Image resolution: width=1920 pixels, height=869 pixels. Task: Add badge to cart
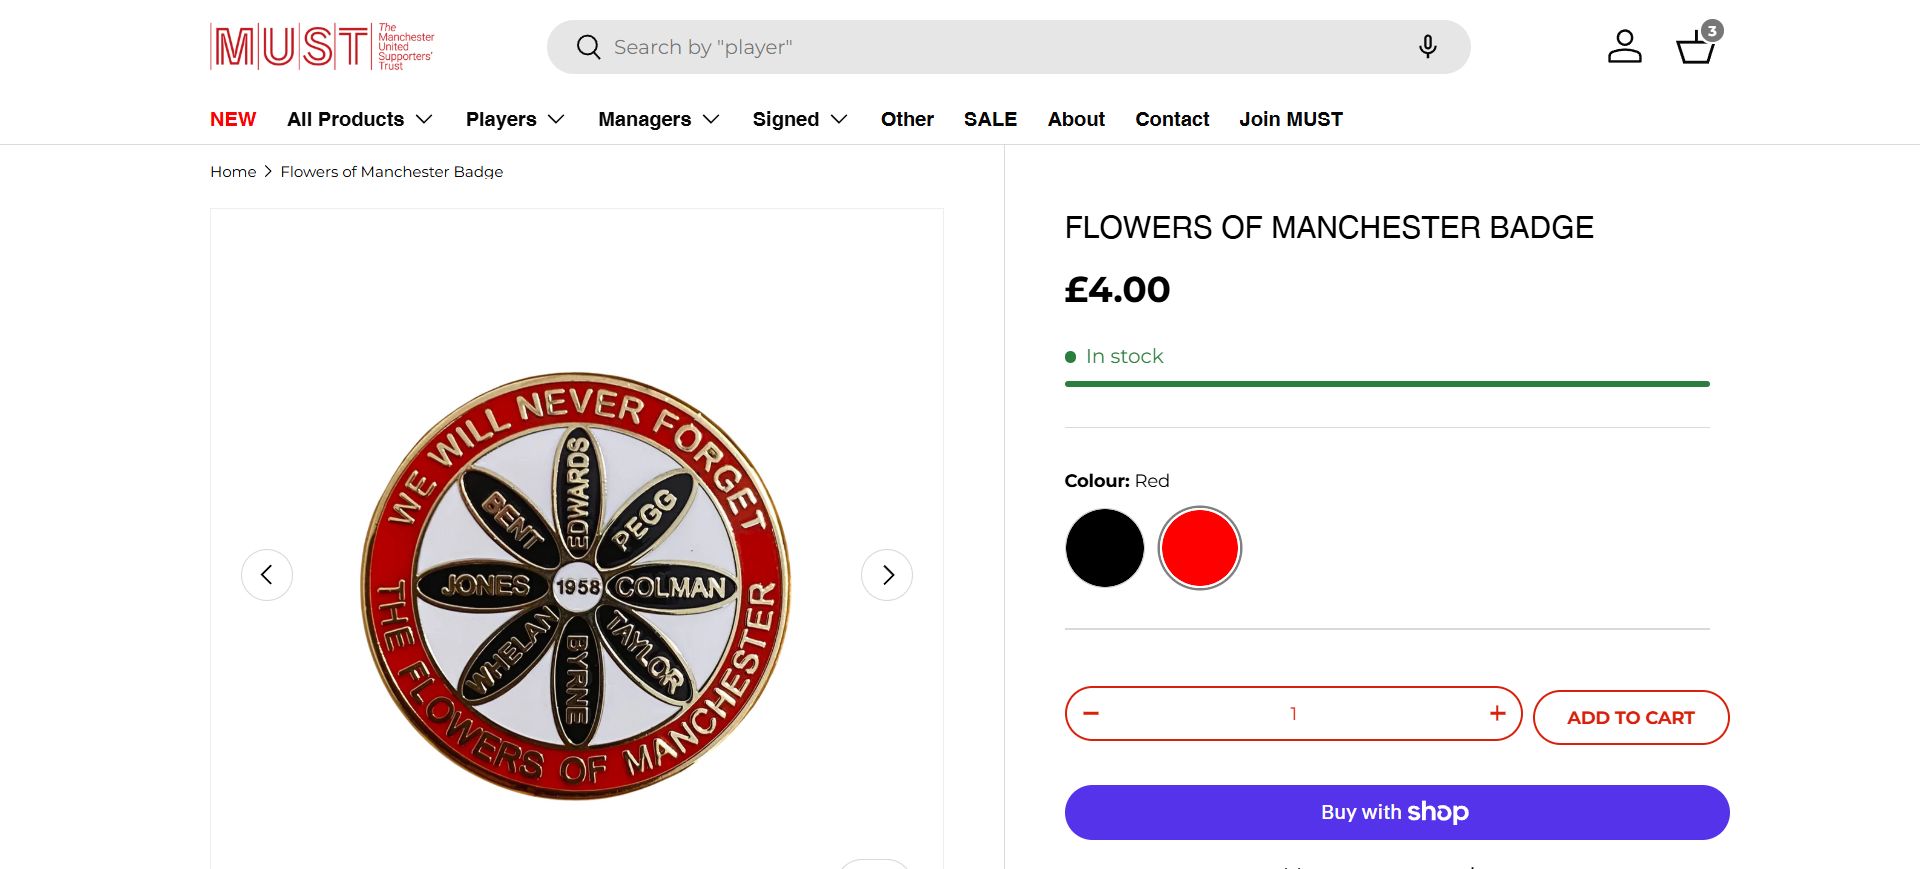(1630, 717)
